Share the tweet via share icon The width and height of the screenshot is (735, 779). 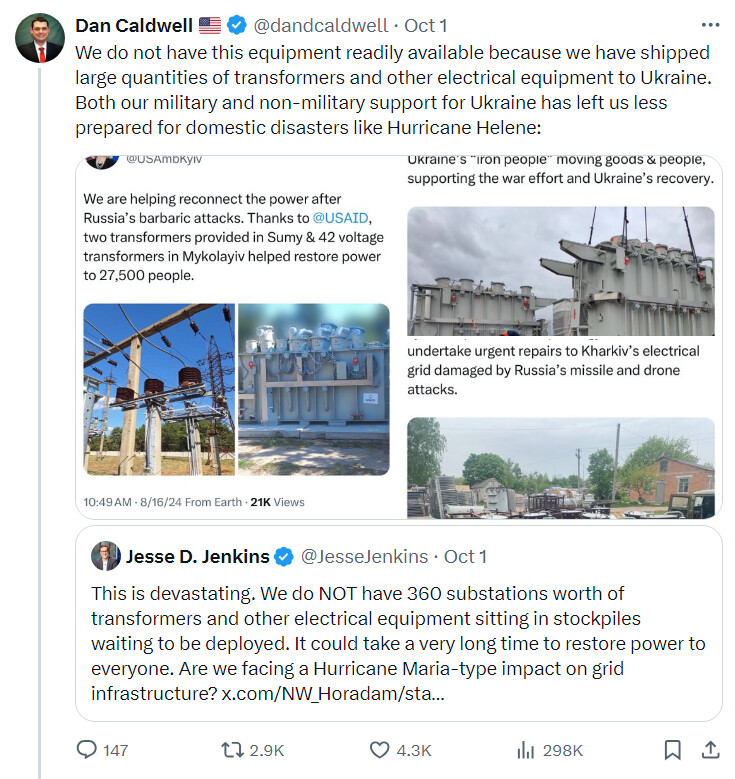(x=710, y=749)
